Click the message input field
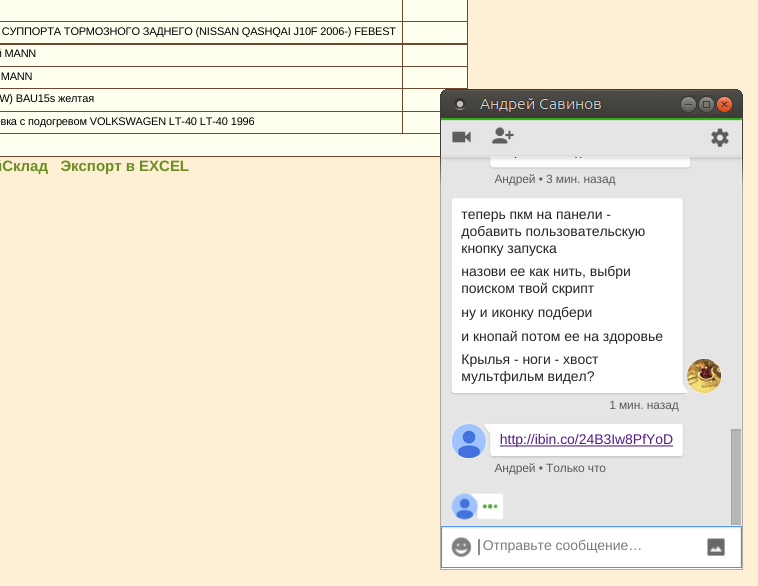This screenshot has height=586, width=758. tap(591, 546)
